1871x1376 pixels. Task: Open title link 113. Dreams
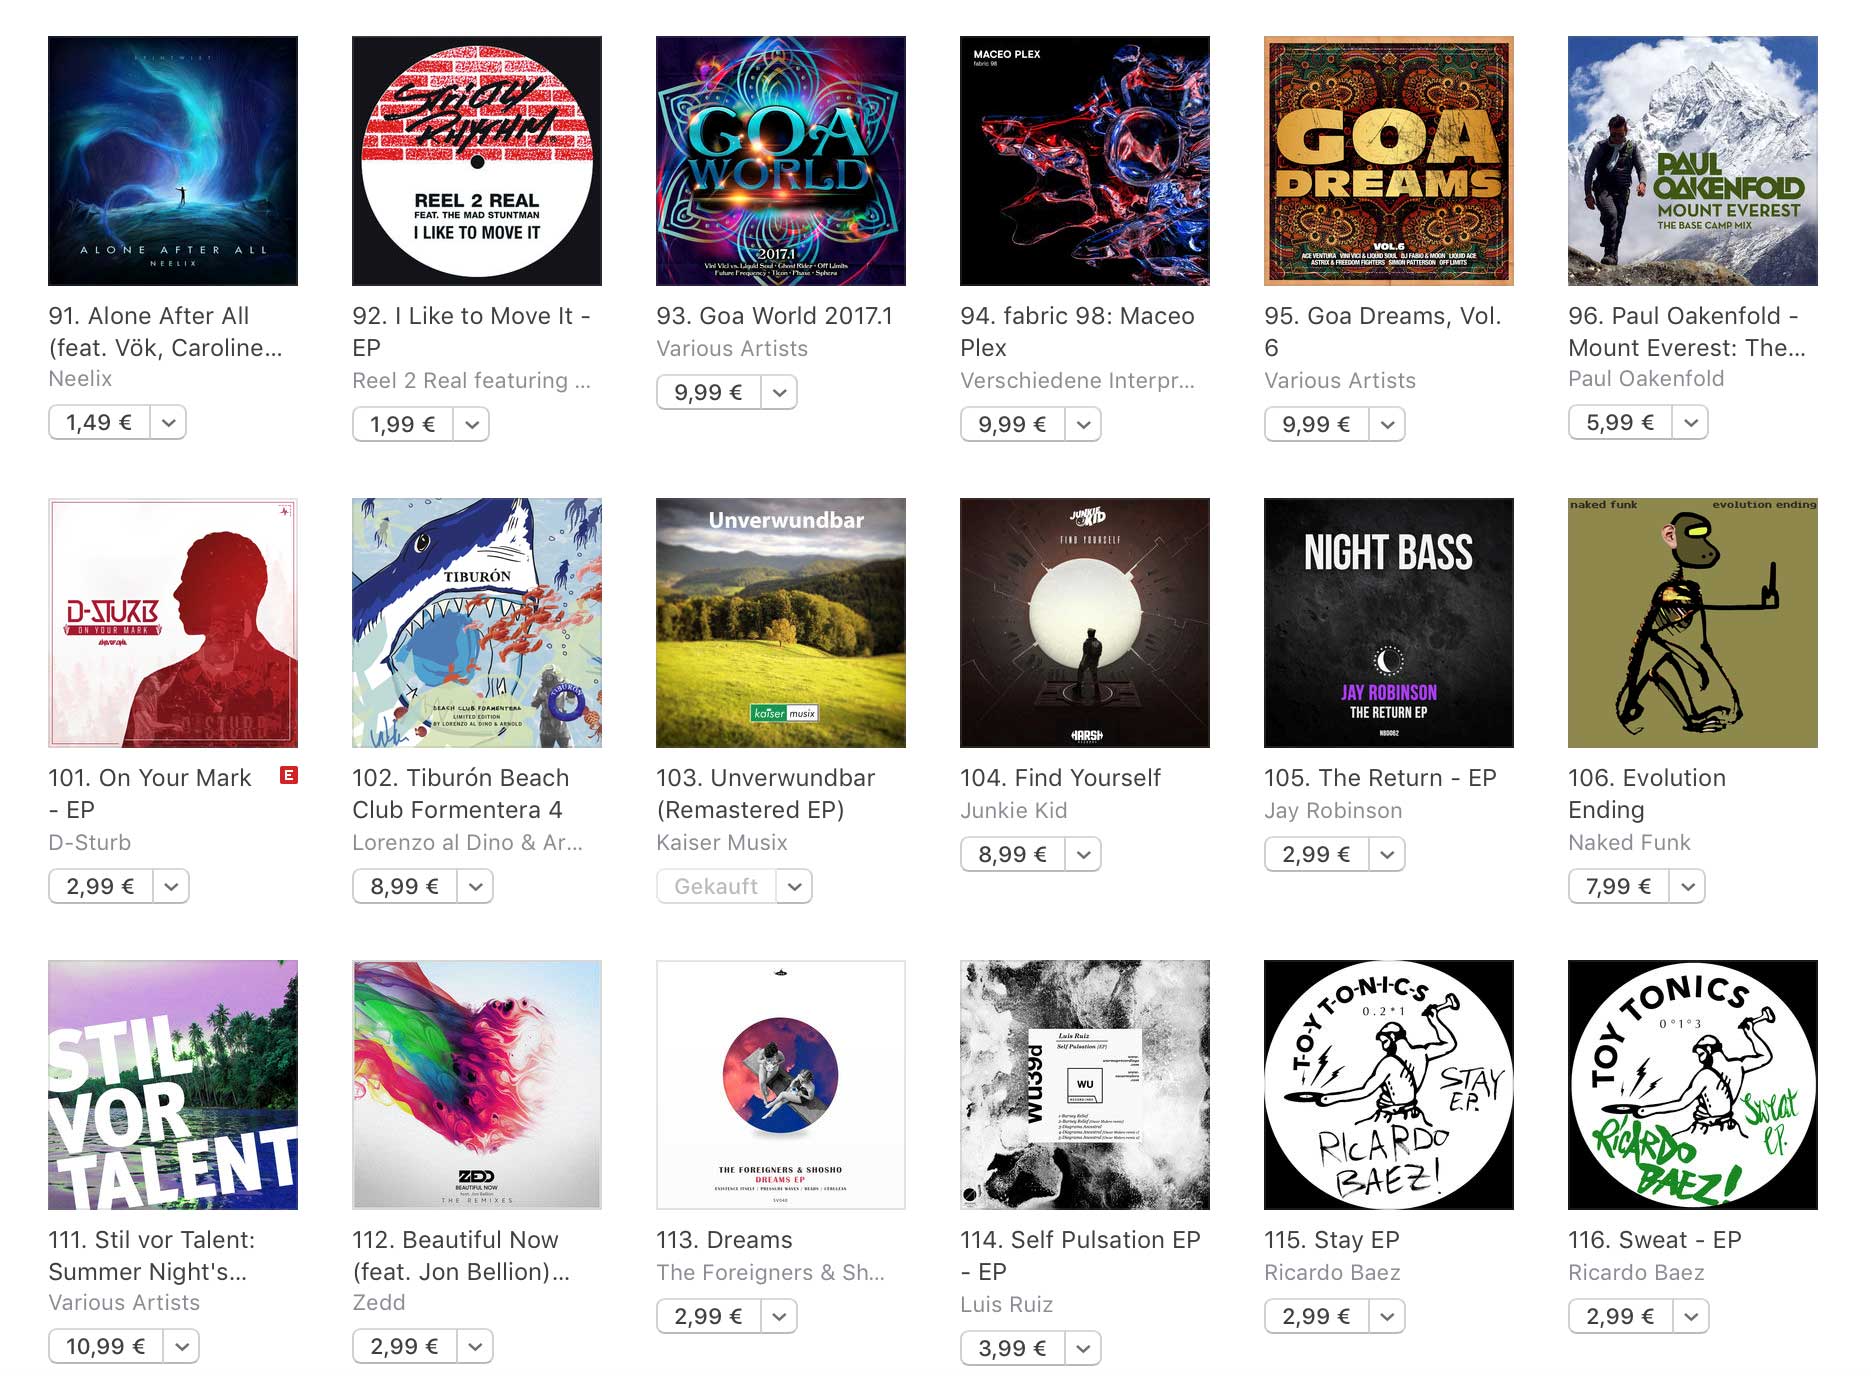(x=724, y=1240)
